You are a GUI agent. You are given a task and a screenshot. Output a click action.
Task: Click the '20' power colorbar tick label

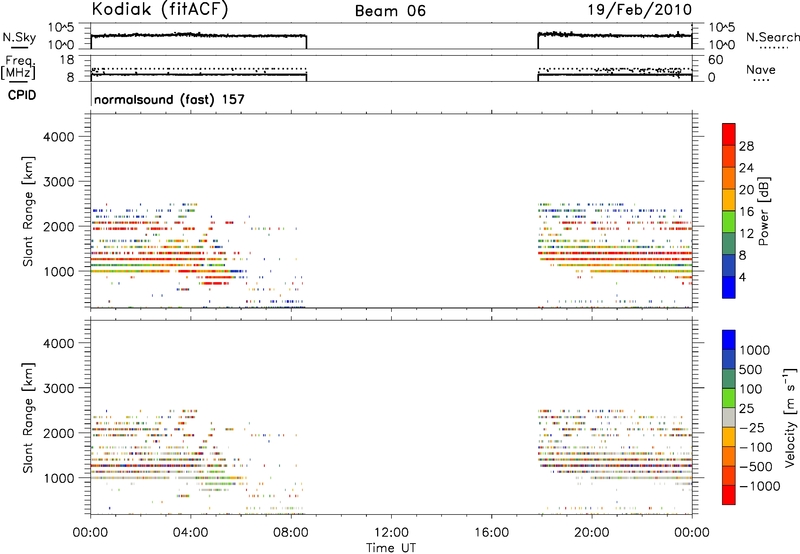[746, 190]
